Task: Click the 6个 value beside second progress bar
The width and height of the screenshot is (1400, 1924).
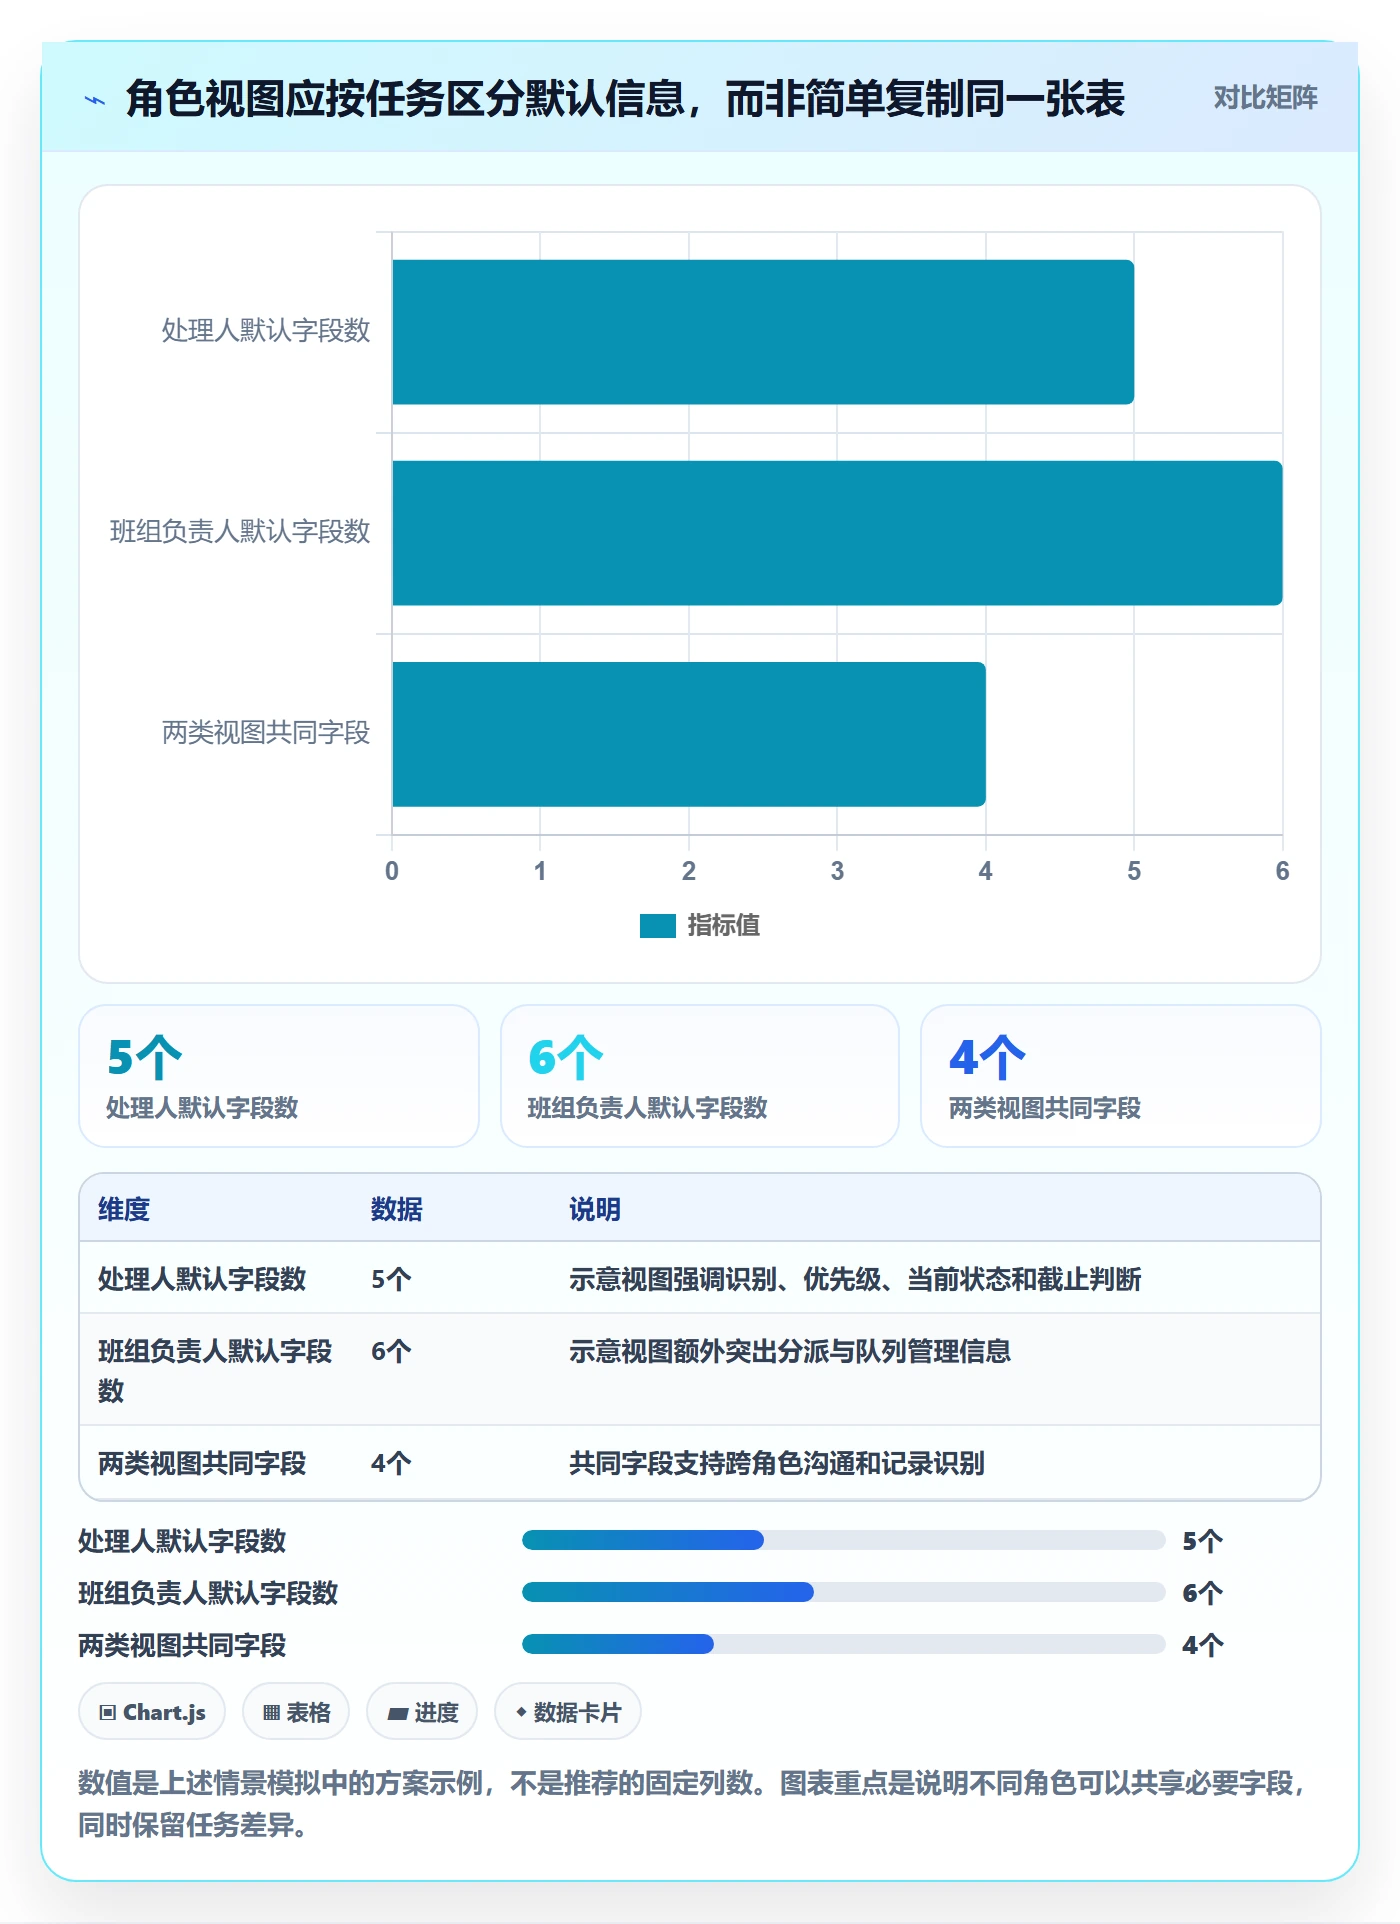Action: [1203, 1593]
